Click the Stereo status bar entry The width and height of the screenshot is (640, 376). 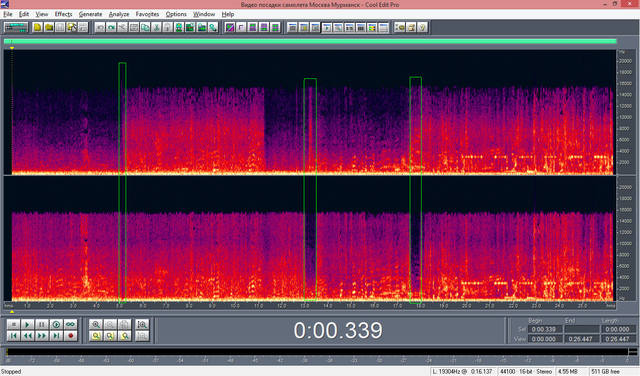pyautogui.click(x=544, y=372)
